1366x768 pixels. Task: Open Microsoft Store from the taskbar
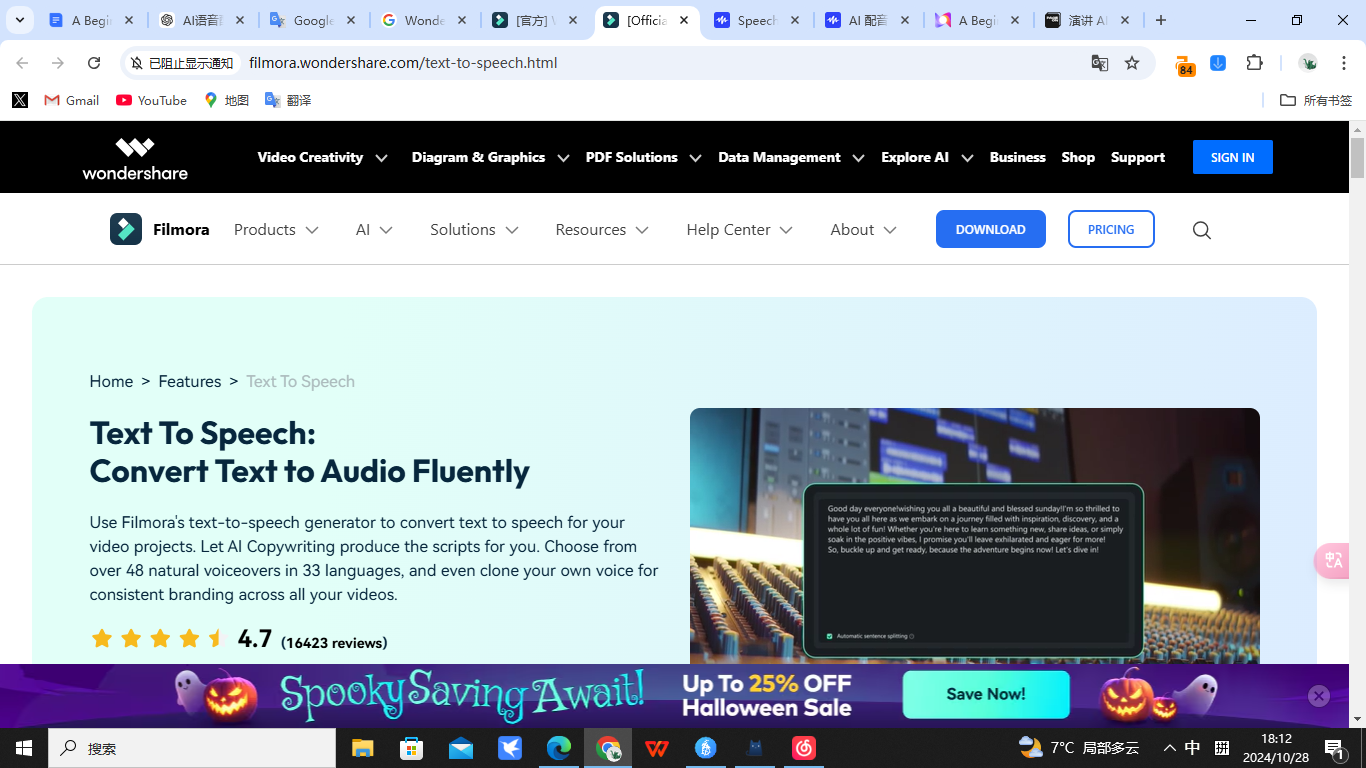pyautogui.click(x=411, y=748)
